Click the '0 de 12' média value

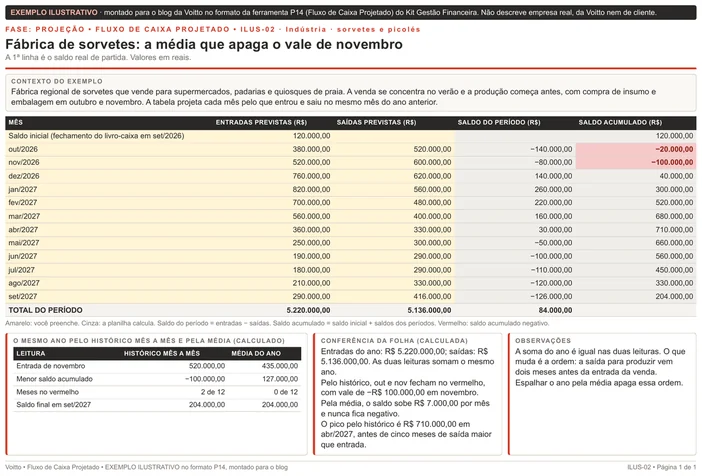tap(286, 392)
